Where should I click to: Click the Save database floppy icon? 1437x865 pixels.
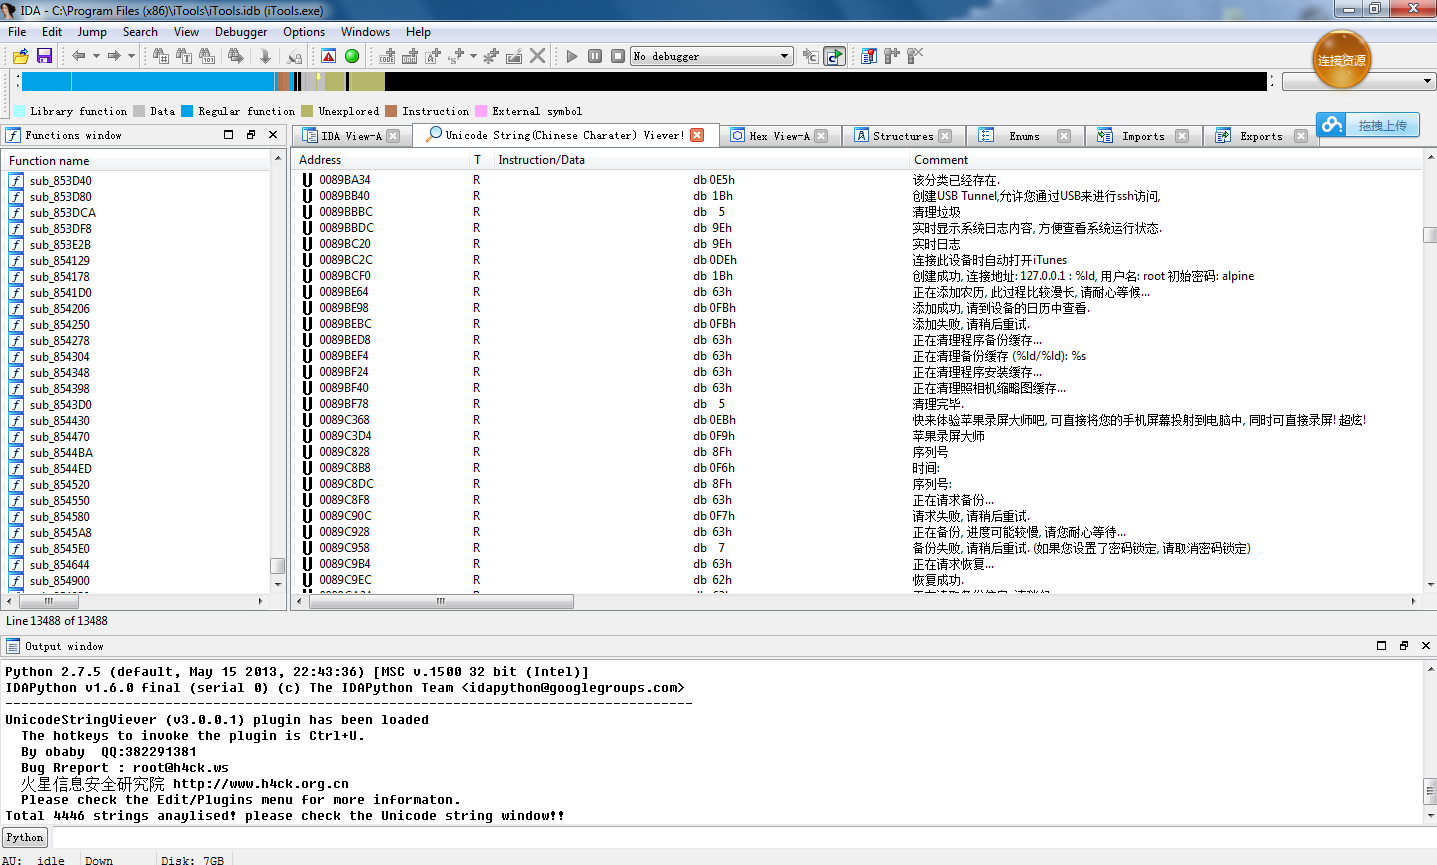tap(44, 56)
